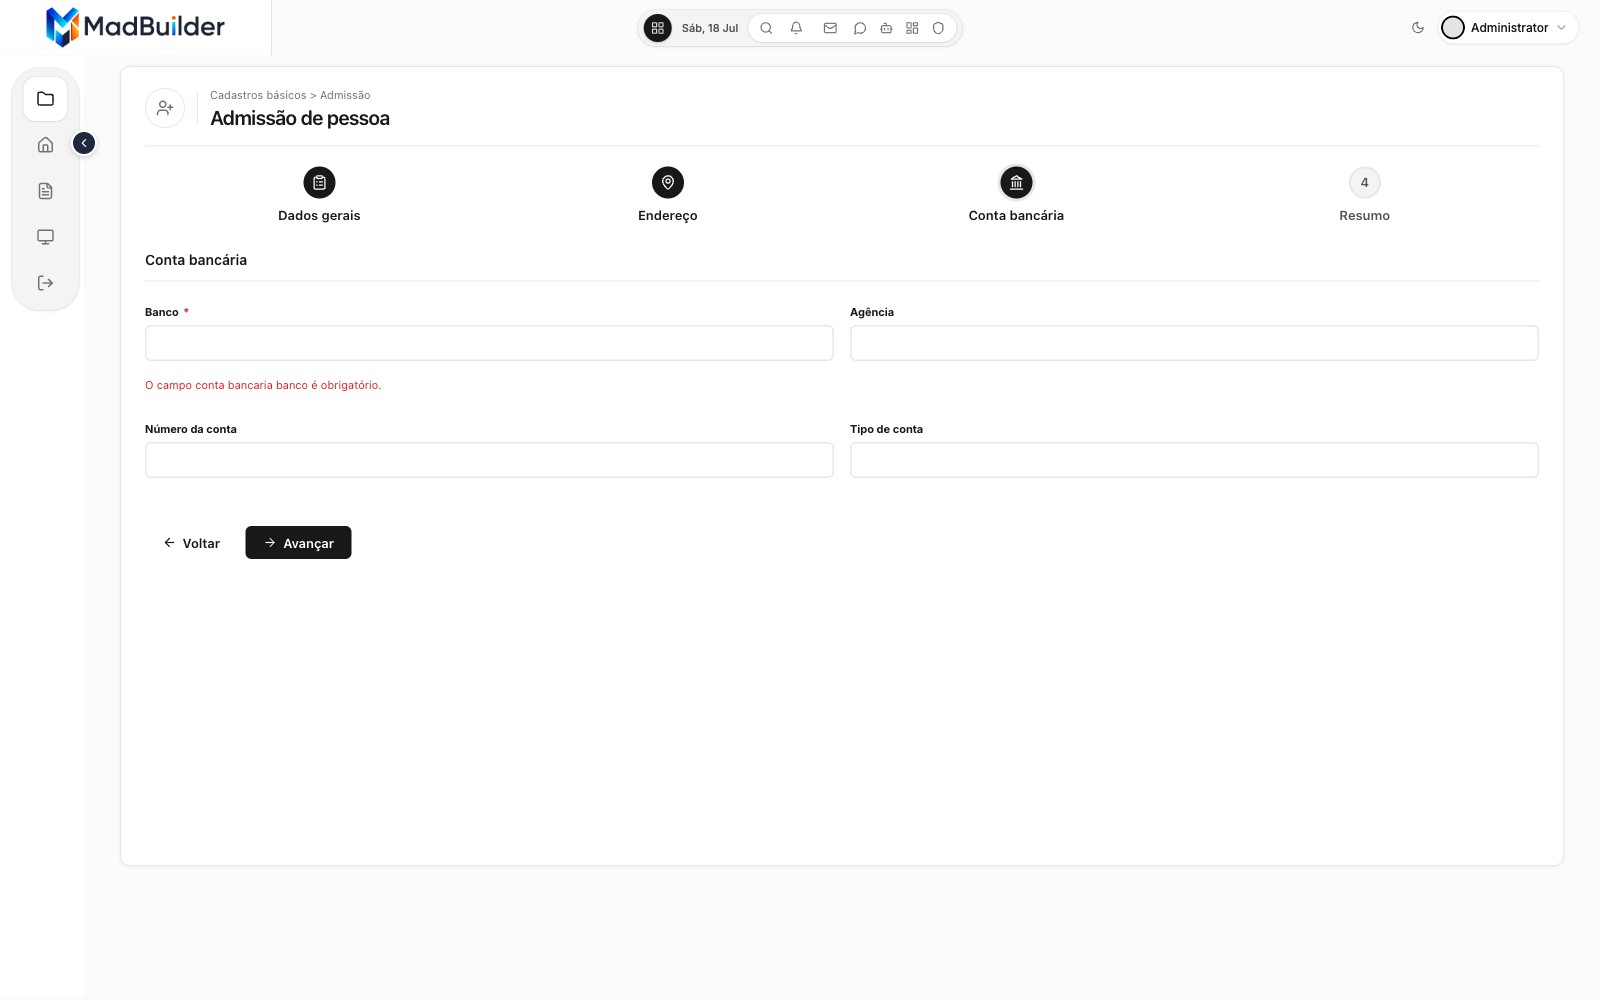1600x1000 pixels.
Task: Advance with the Avançar button
Action: (298, 543)
